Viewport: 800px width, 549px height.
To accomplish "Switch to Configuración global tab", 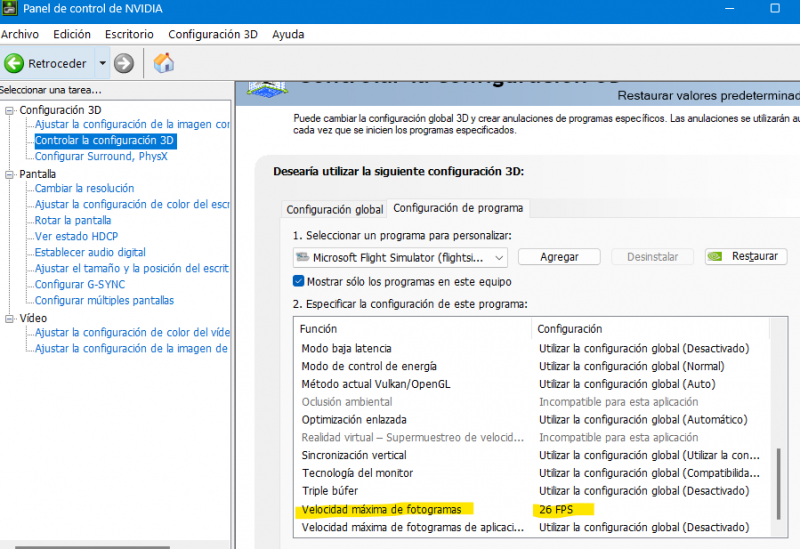I will [x=335, y=210].
